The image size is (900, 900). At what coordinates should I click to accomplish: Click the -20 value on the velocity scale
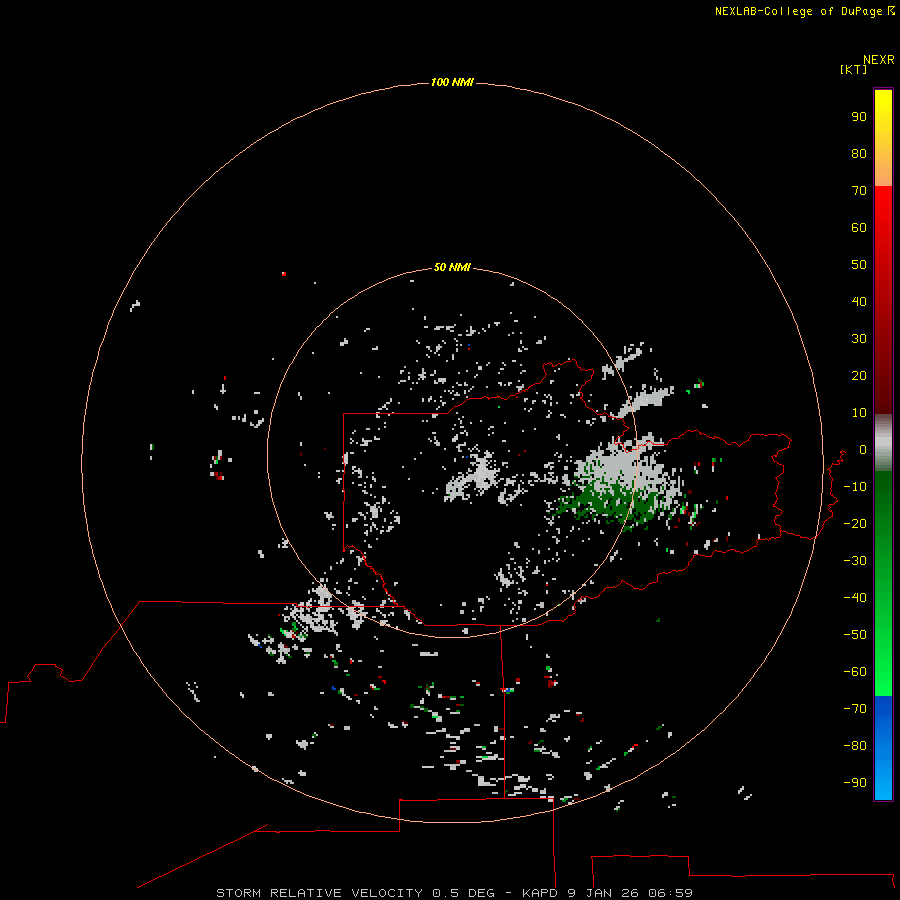click(x=855, y=524)
